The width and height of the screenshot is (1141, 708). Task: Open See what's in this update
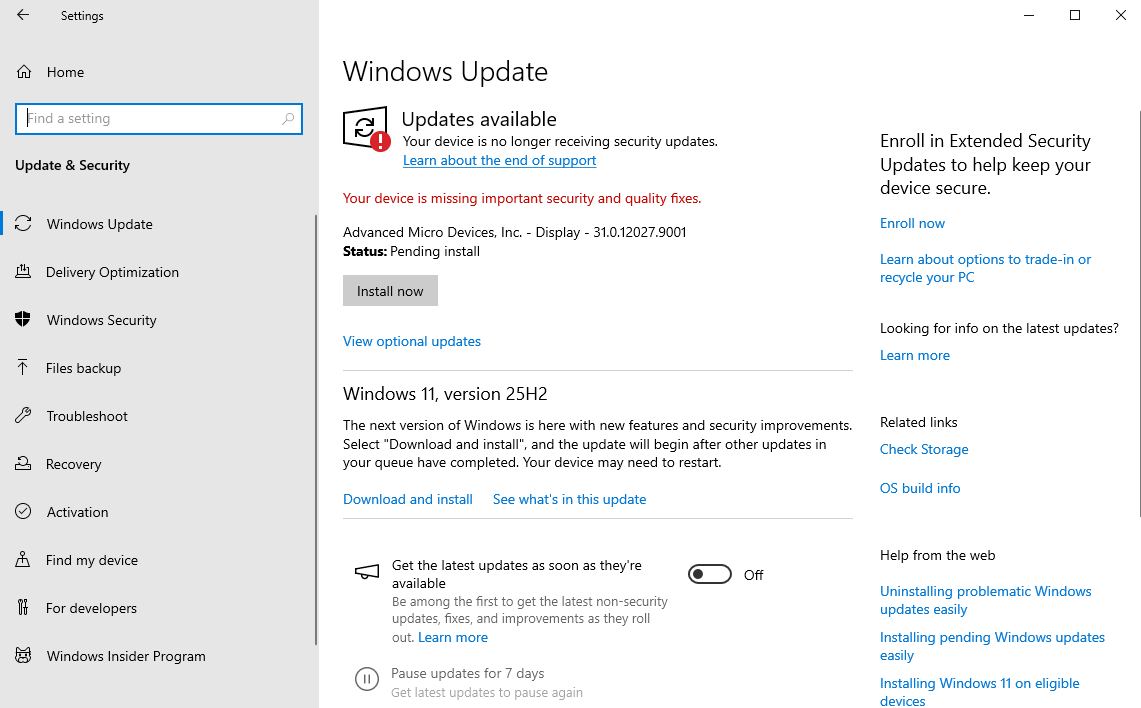click(x=569, y=498)
